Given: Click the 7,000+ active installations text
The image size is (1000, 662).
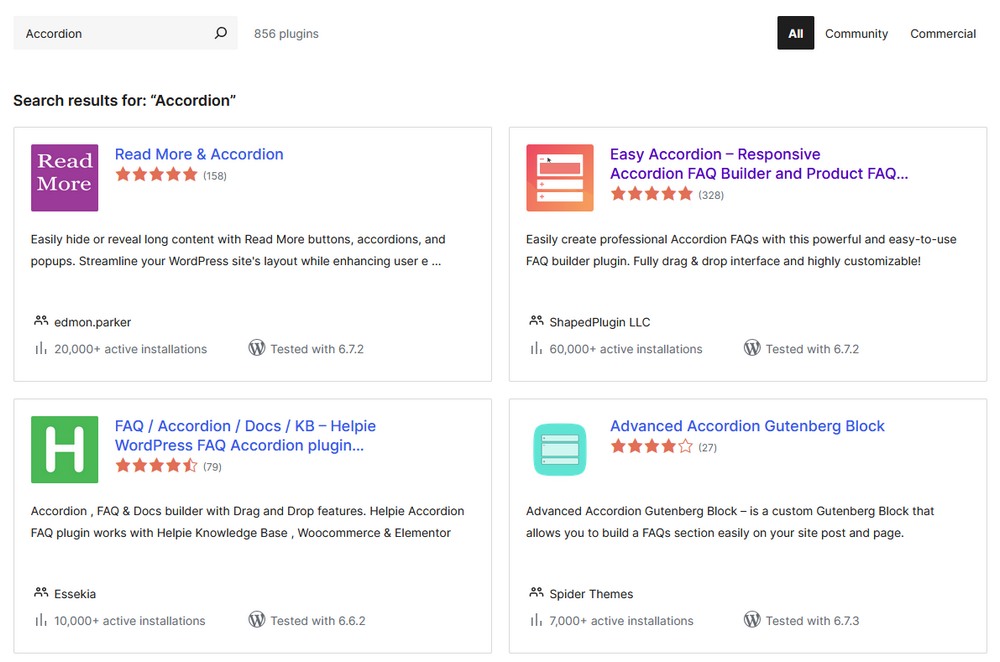Looking at the screenshot, I should point(621,621).
